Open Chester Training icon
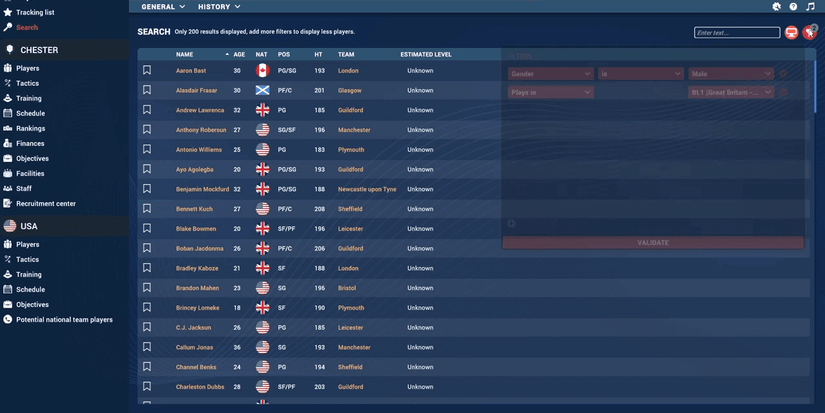825x413 pixels. coord(7,98)
